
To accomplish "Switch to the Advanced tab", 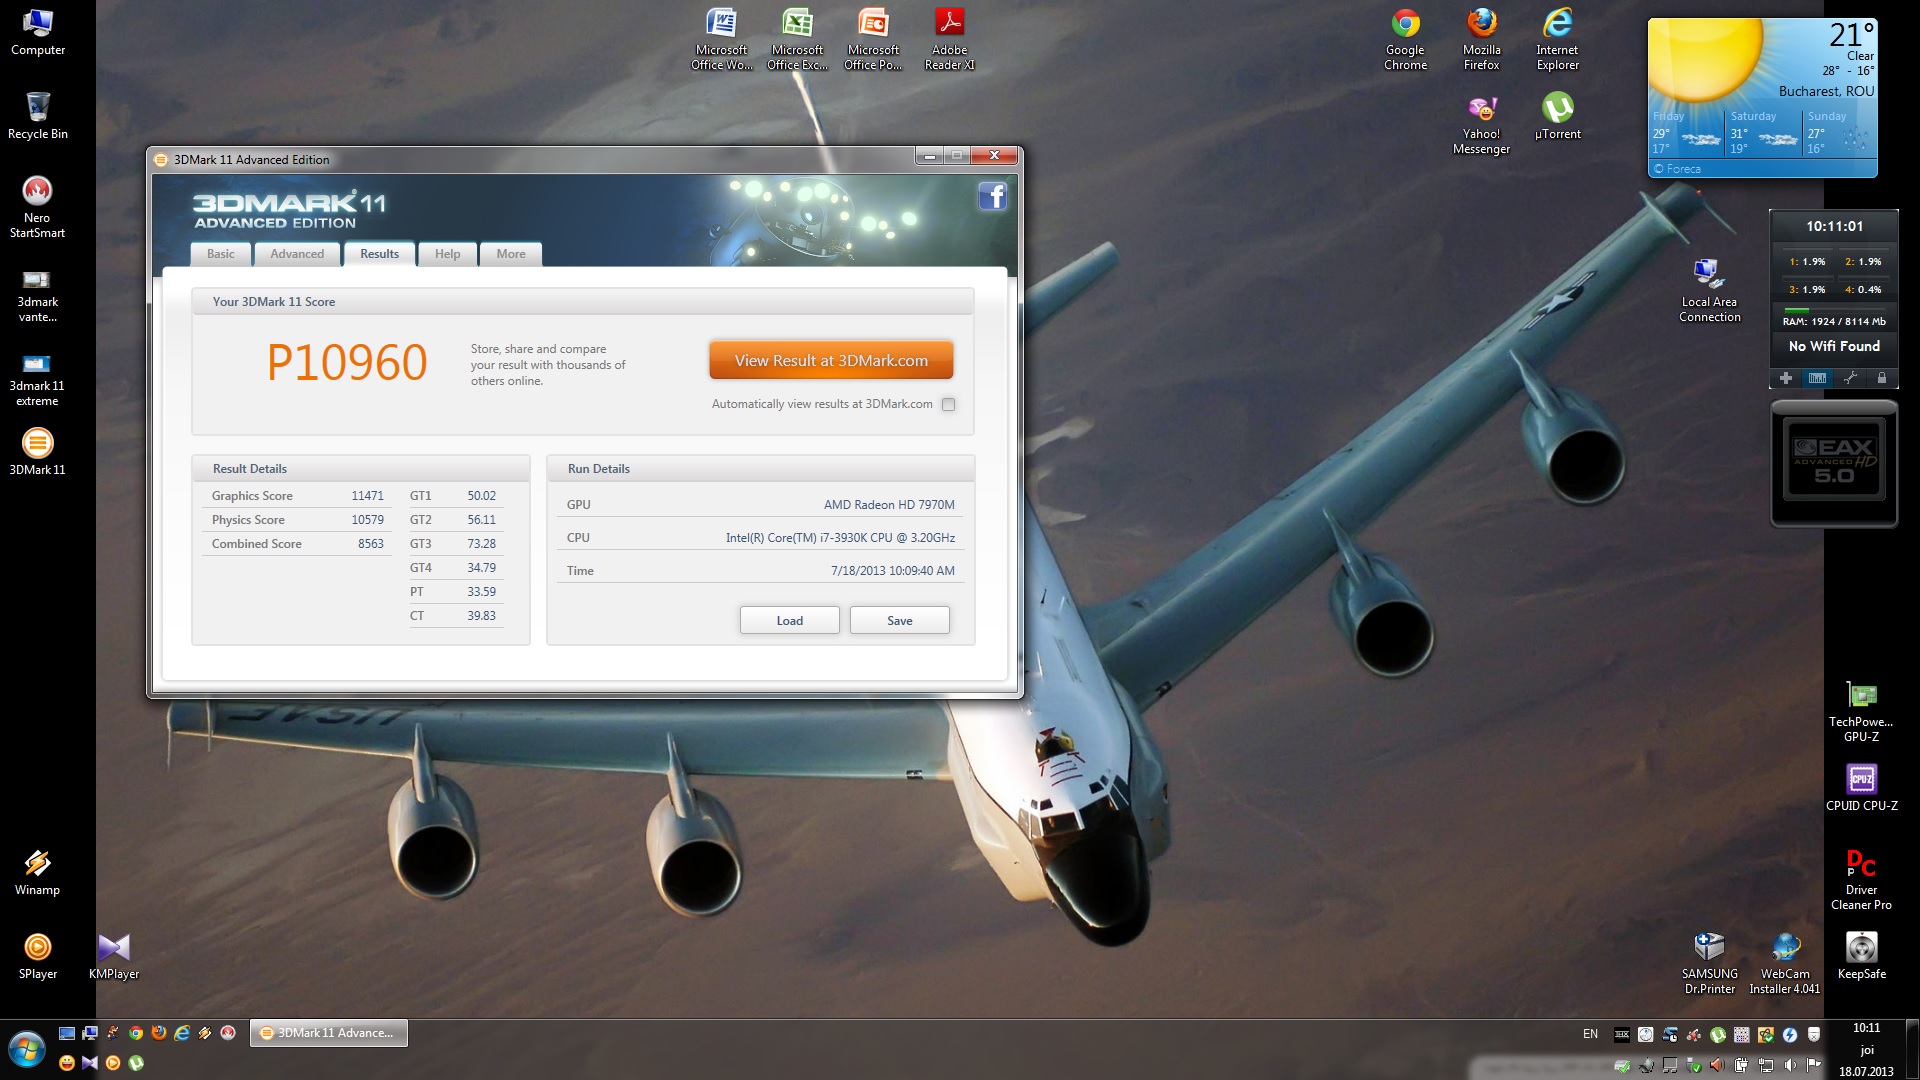I will (297, 254).
